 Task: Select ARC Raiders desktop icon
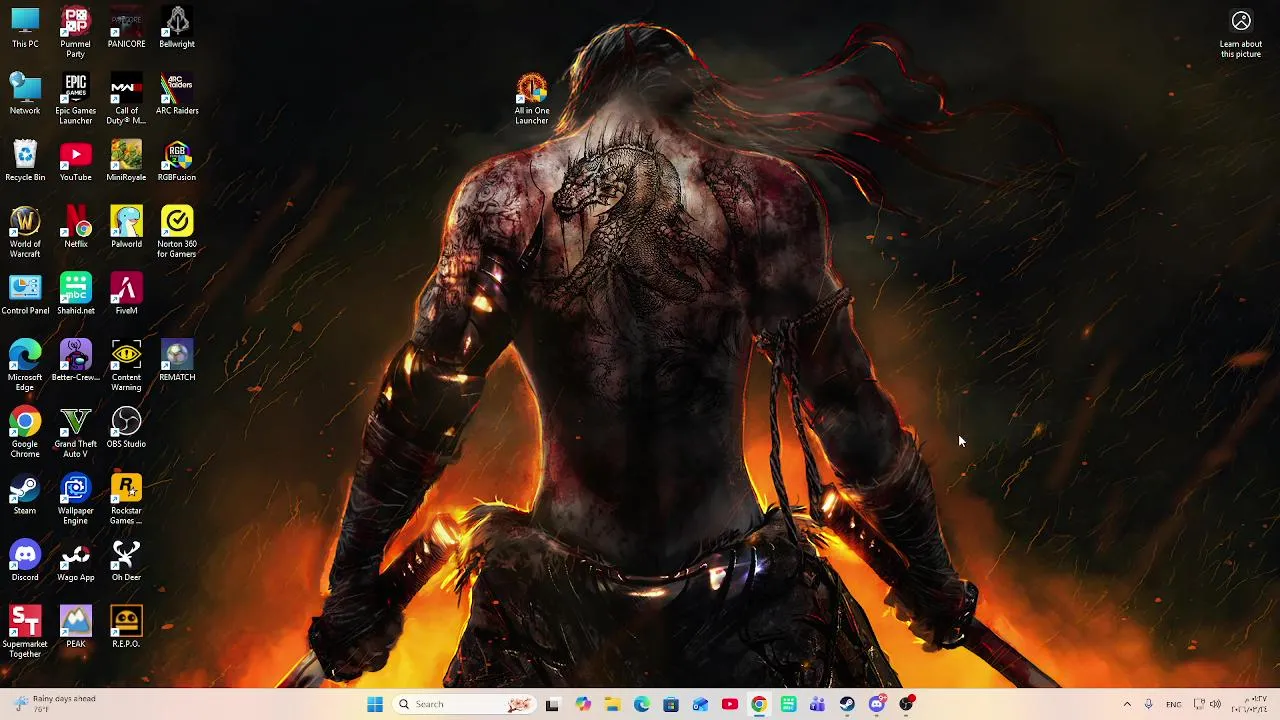click(x=177, y=95)
